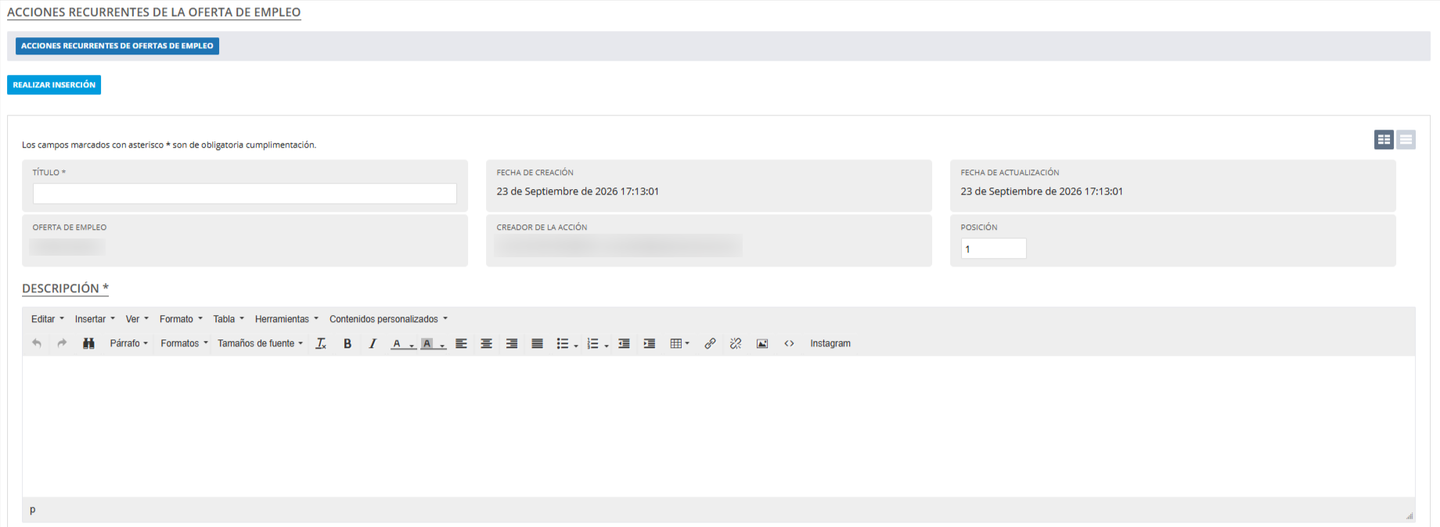
Task: Center align the description text
Action: coord(487,343)
